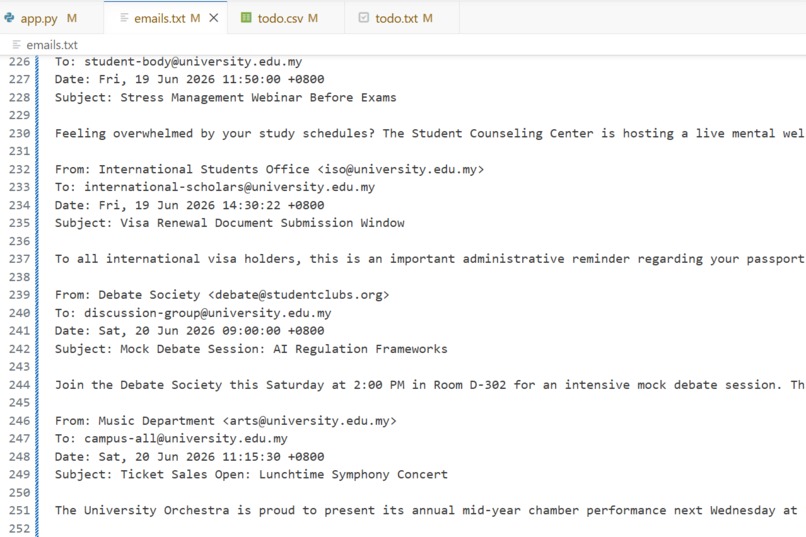
Task: Click the text file icon on emails.txt tab
Action: pos(124,18)
